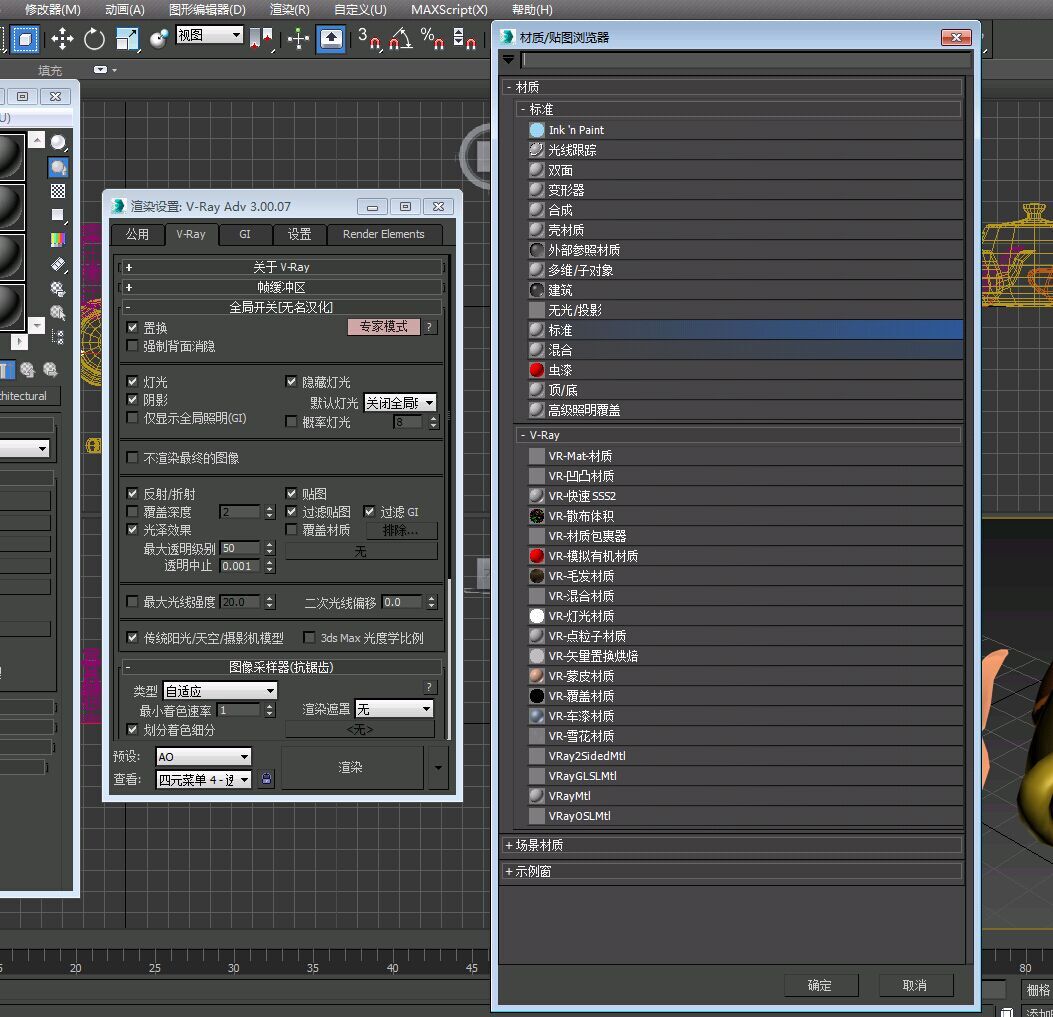
Task: Click the 二次光线偏移 spinner arrows
Action: (432, 602)
